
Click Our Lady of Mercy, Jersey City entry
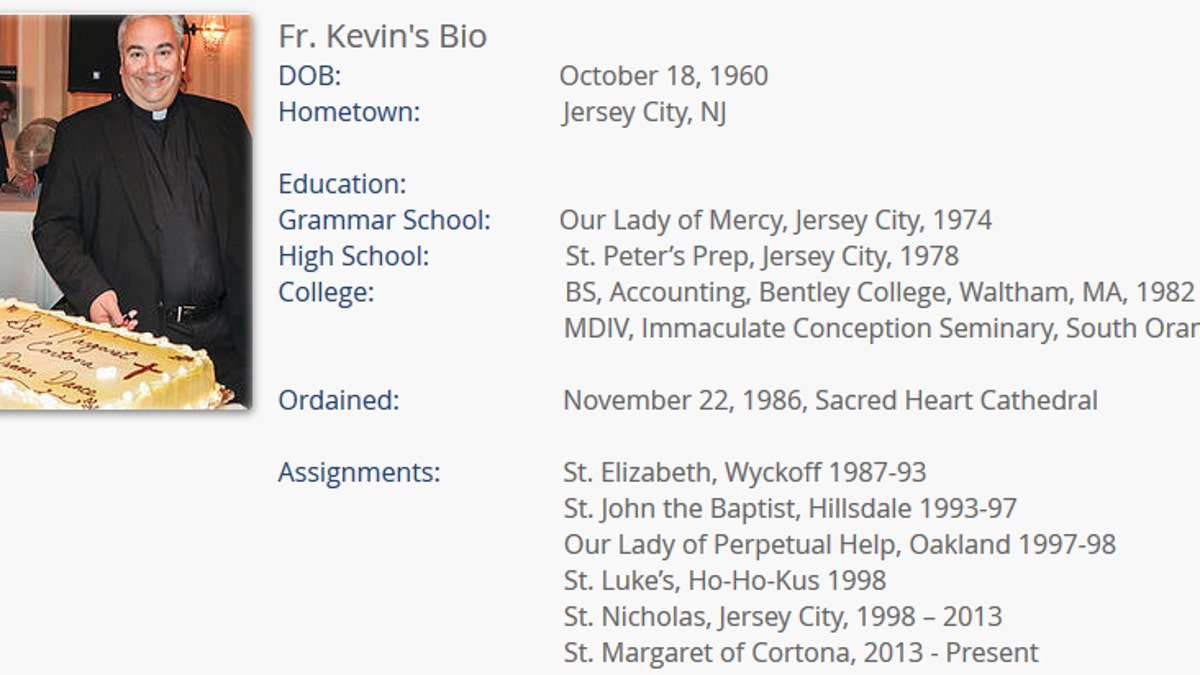point(775,220)
